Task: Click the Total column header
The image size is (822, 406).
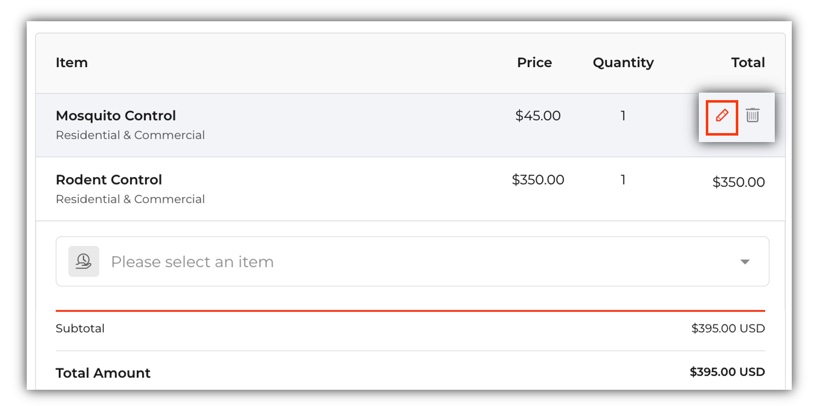Action: tap(748, 63)
